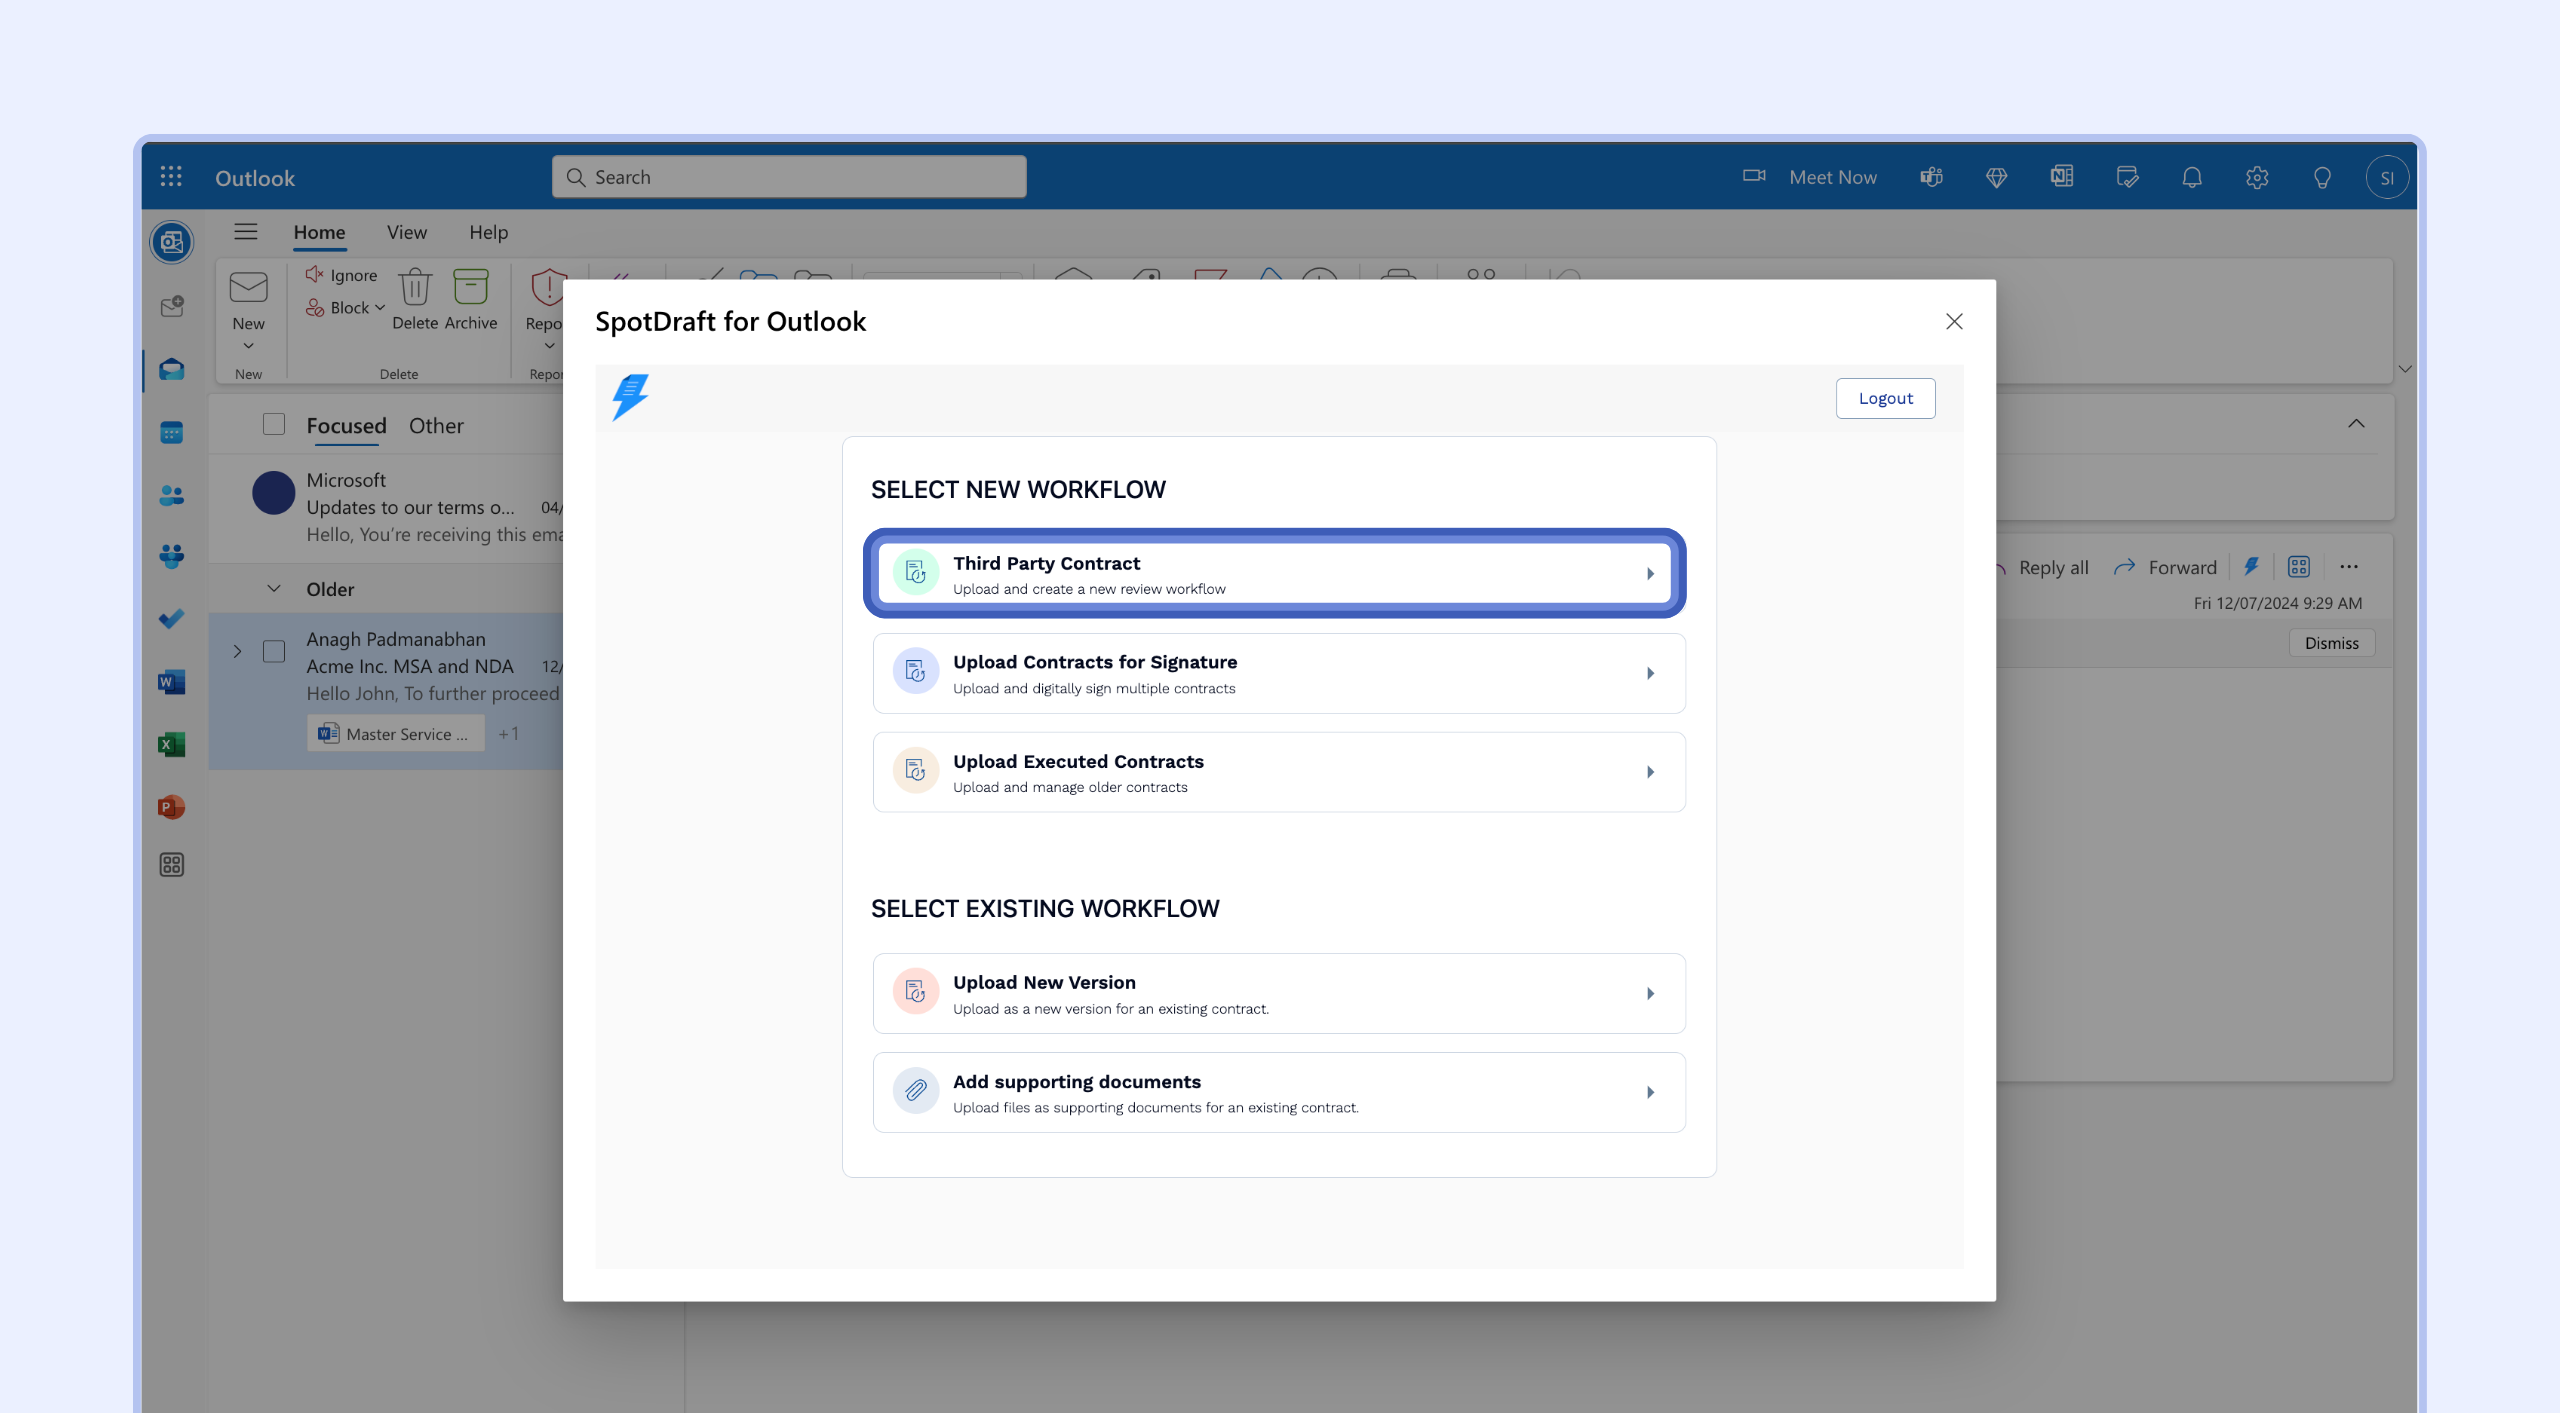Switch to the View ribbon tab
This screenshot has width=2560, height=1413.
pos(406,232)
